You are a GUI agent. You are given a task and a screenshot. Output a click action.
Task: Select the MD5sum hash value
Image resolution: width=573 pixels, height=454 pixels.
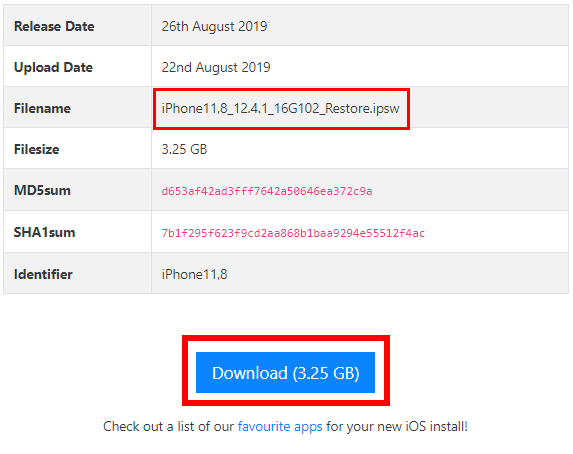coord(267,191)
